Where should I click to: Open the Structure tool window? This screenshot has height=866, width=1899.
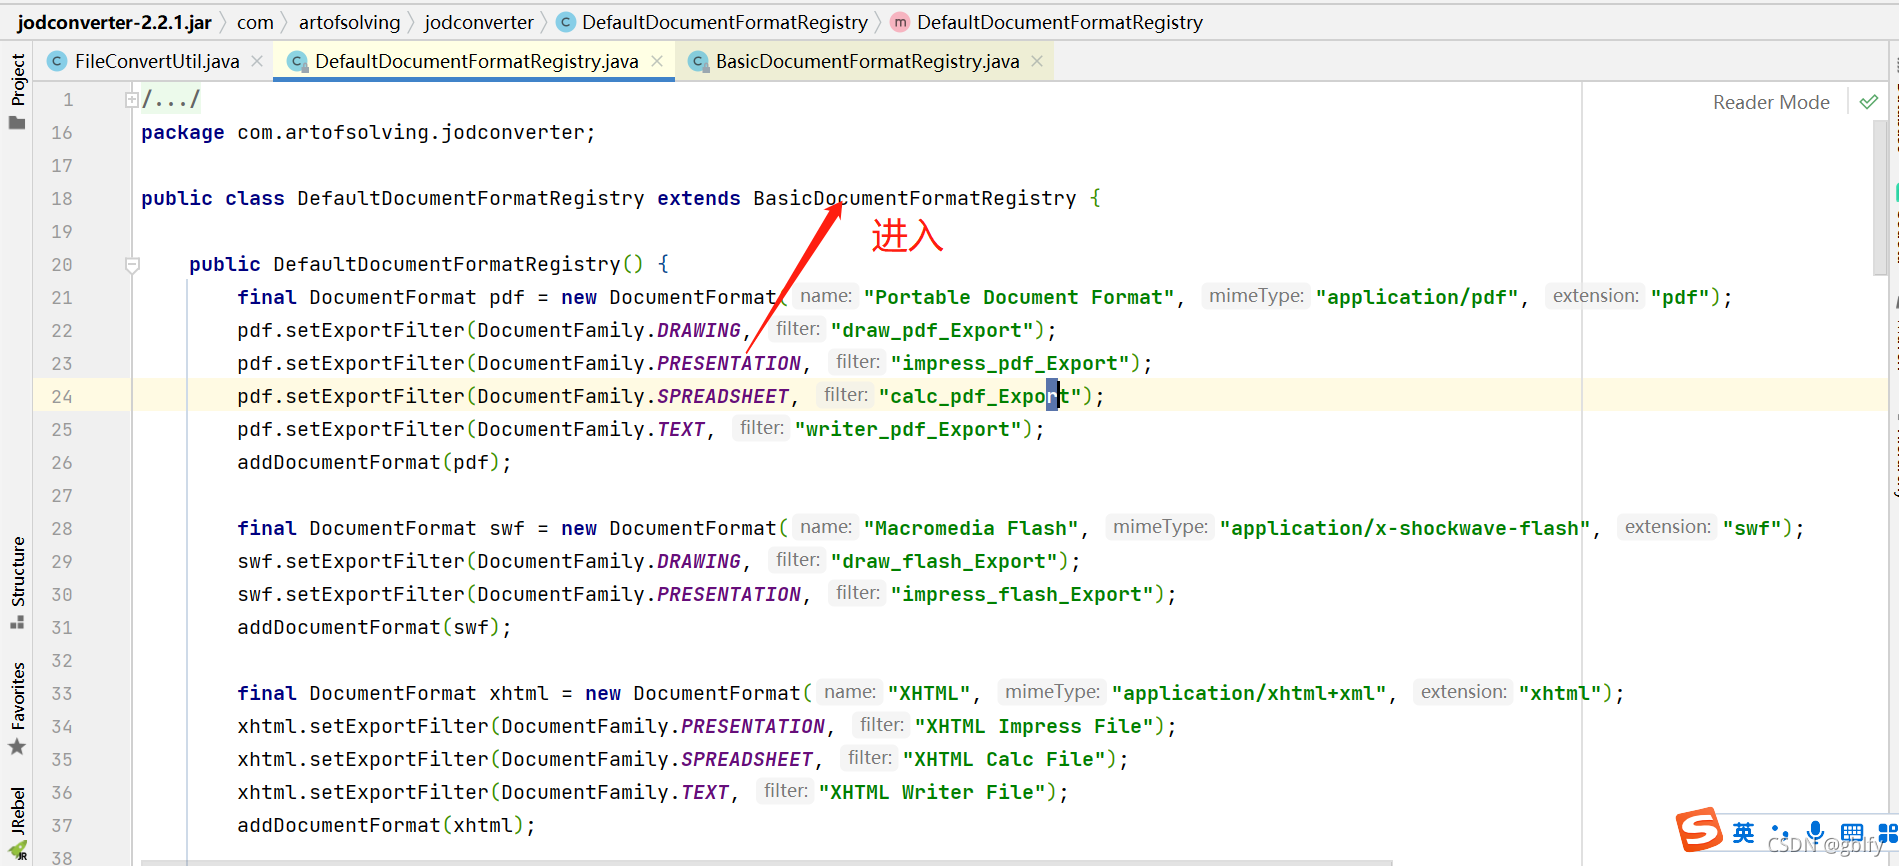(x=17, y=582)
